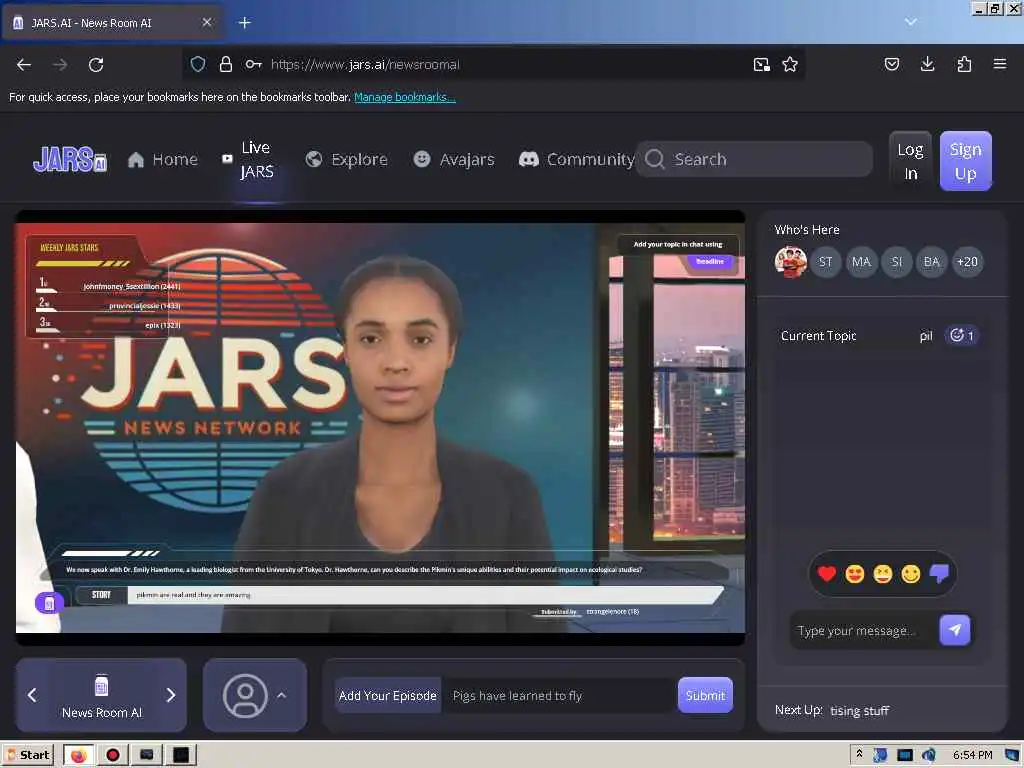The height and width of the screenshot is (768, 1024).
Task: Focus the Search field
Action: pos(754,159)
